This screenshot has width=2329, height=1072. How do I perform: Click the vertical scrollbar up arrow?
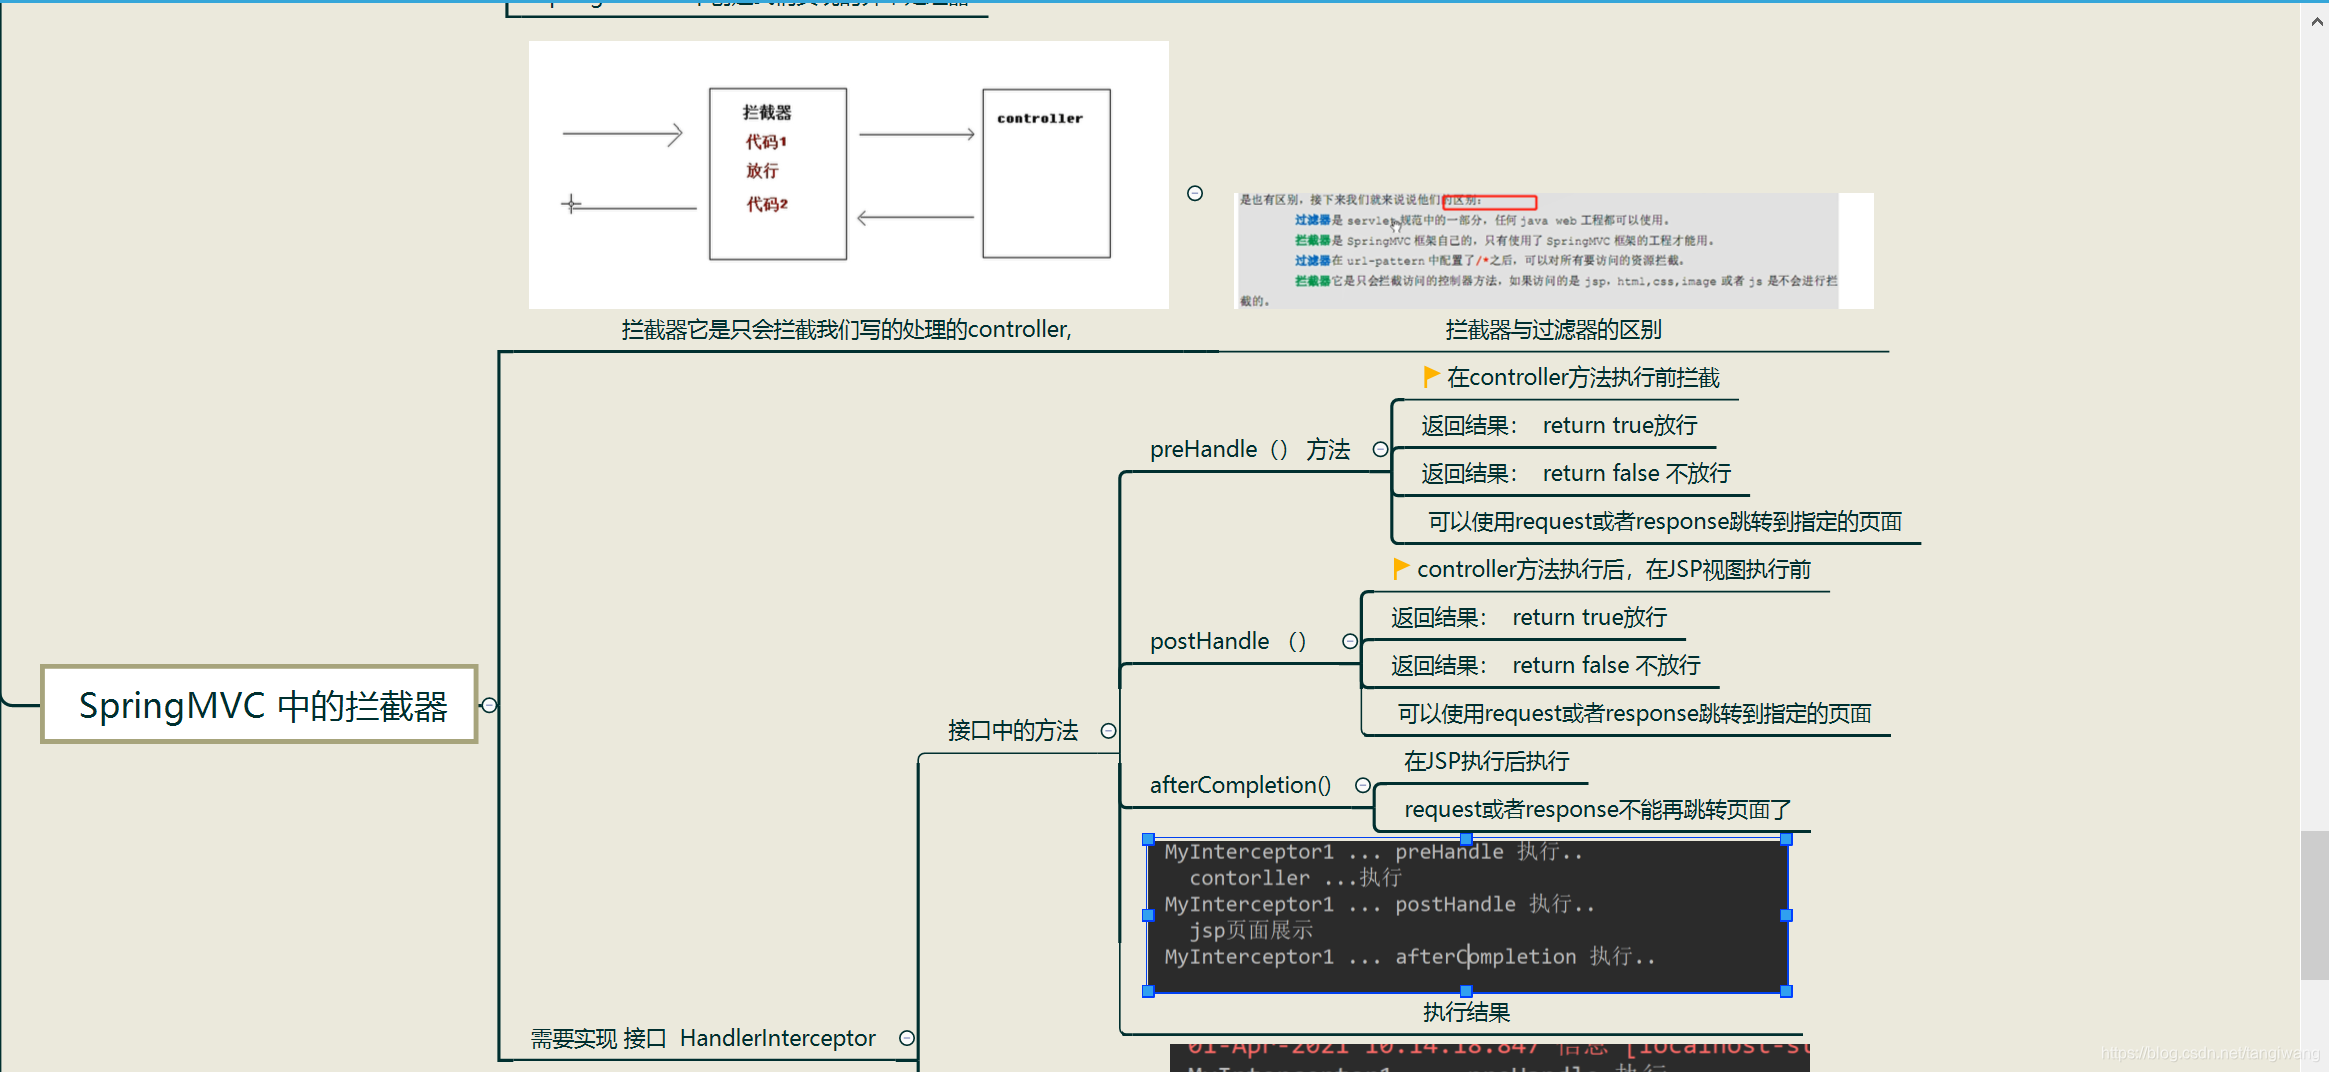point(2316,21)
